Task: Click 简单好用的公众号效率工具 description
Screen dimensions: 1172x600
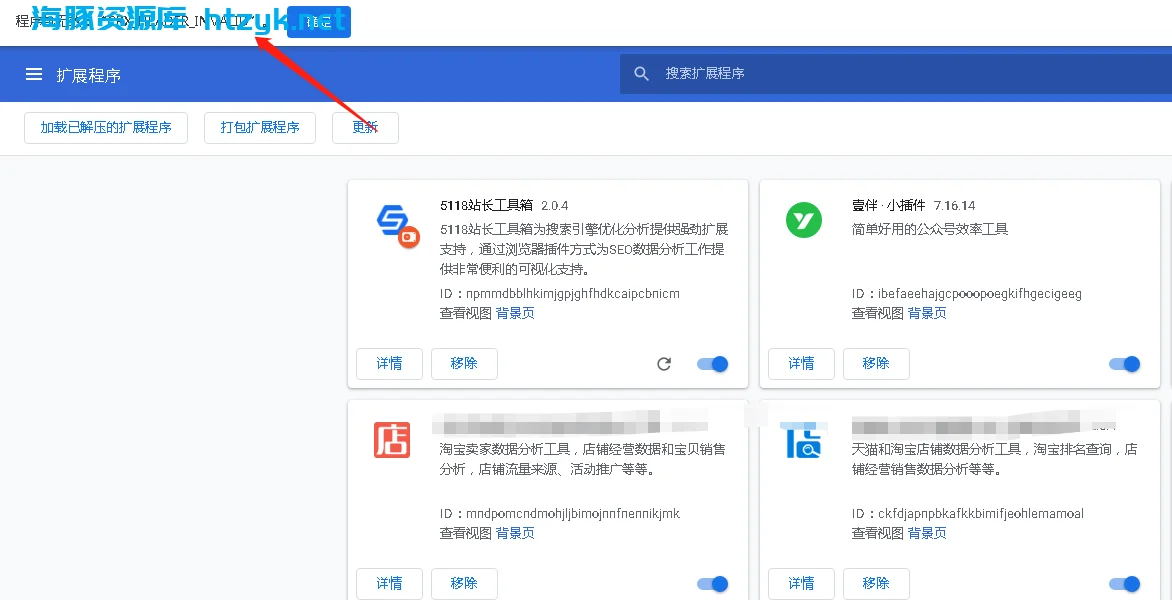Action: [931, 229]
